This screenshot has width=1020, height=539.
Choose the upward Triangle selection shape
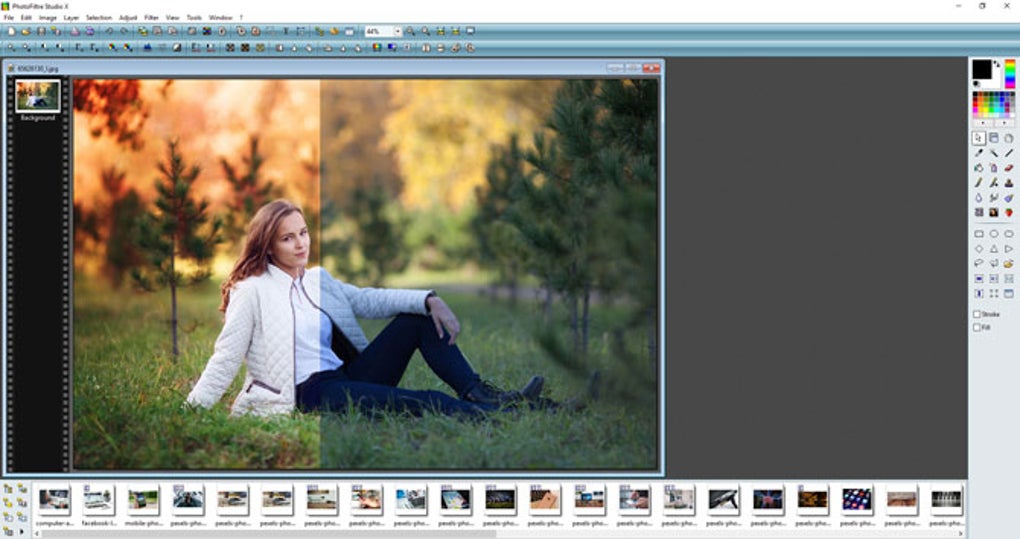(x=994, y=248)
